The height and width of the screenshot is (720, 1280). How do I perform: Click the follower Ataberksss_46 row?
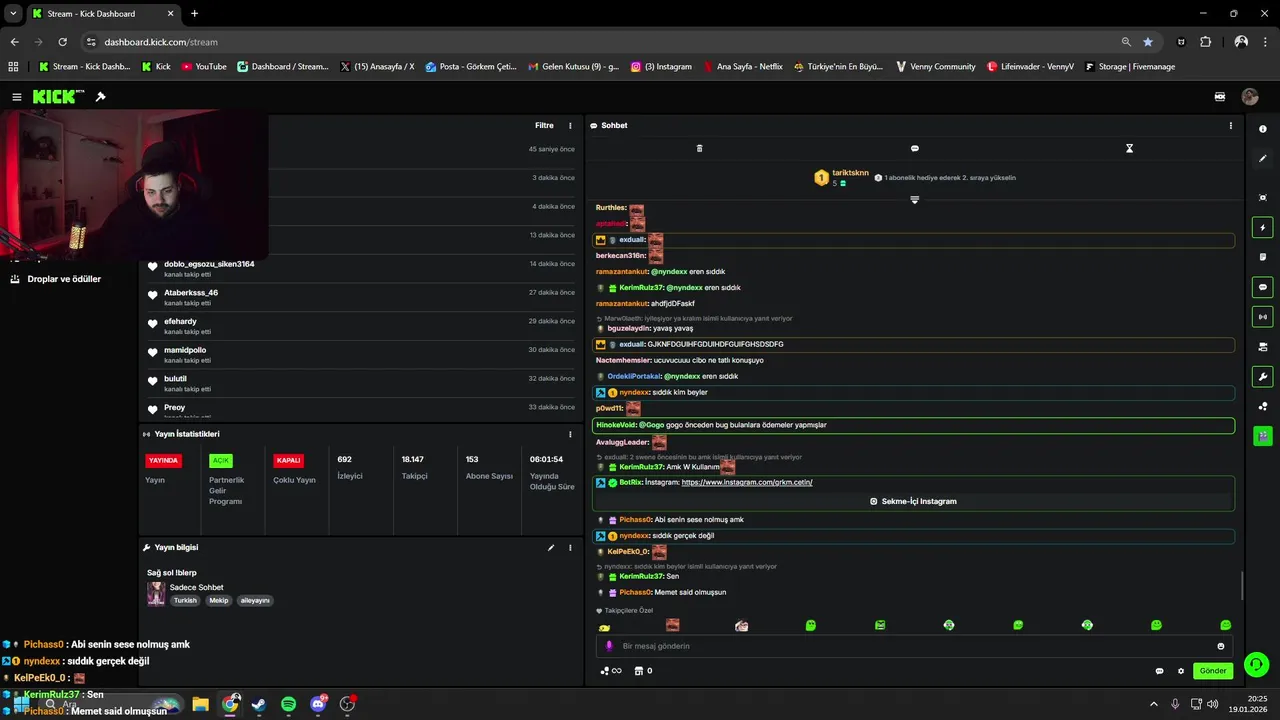click(360, 297)
